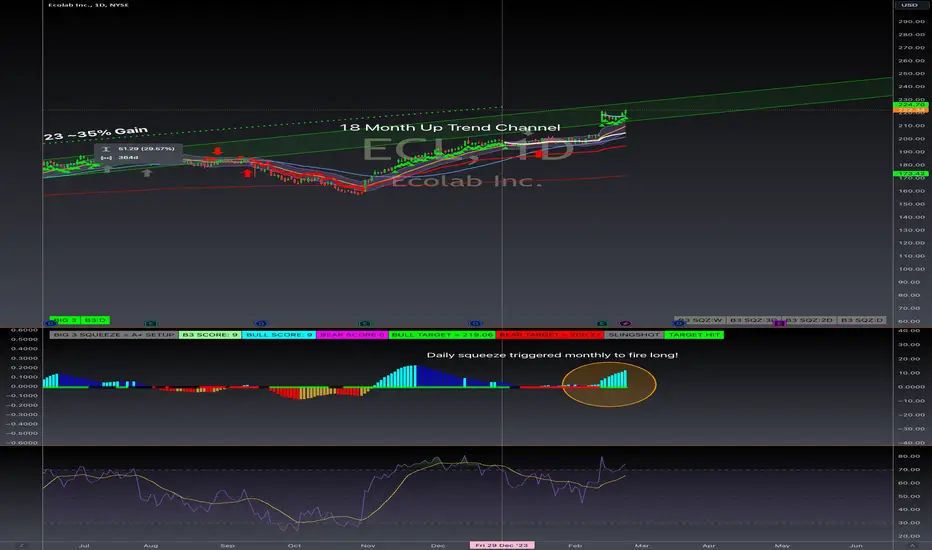
Task: Click the purple event marker near Feb
Action: coord(625,323)
